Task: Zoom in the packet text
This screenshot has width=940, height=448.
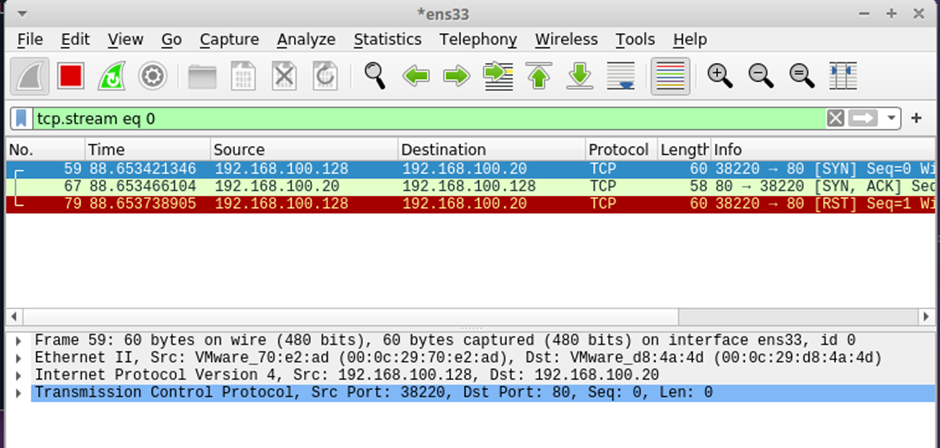Action: click(x=720, y=76)
